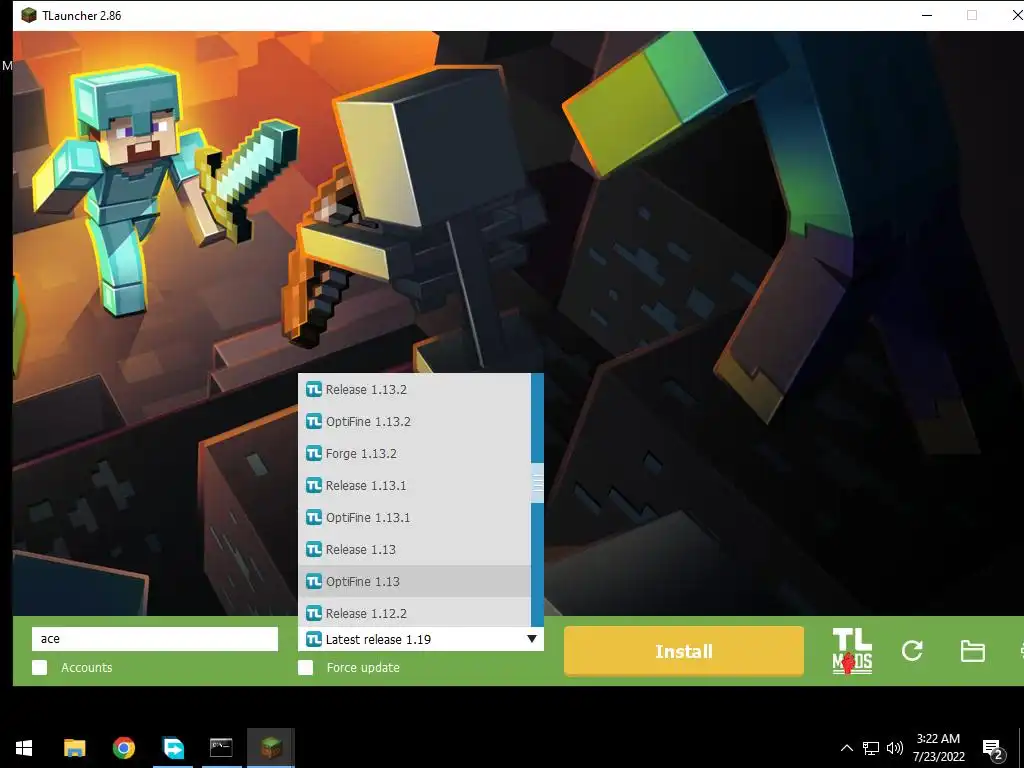
Task: Click the TLauncher taskbar icon
Action: (270, 748)
